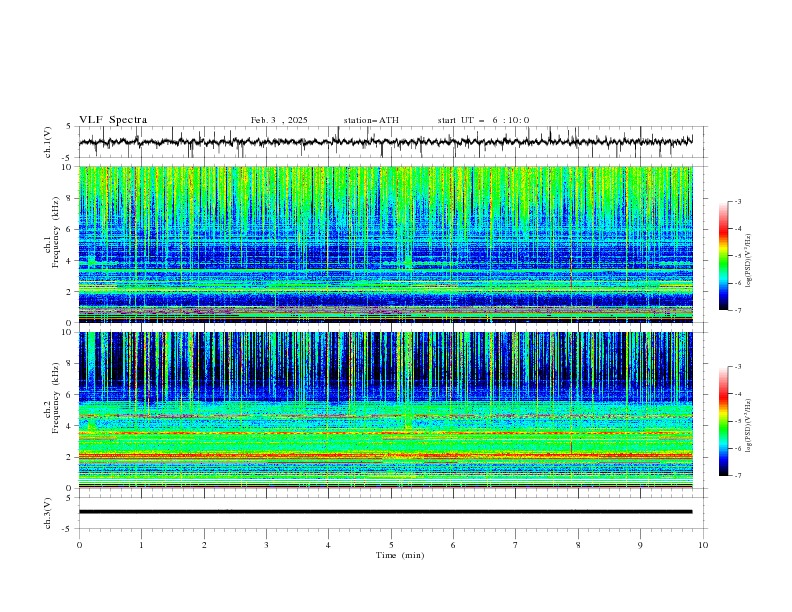Viewport: 792px width, 612px height.
Task: Click the time axis tick label '0'
Action: pos(79,545)
